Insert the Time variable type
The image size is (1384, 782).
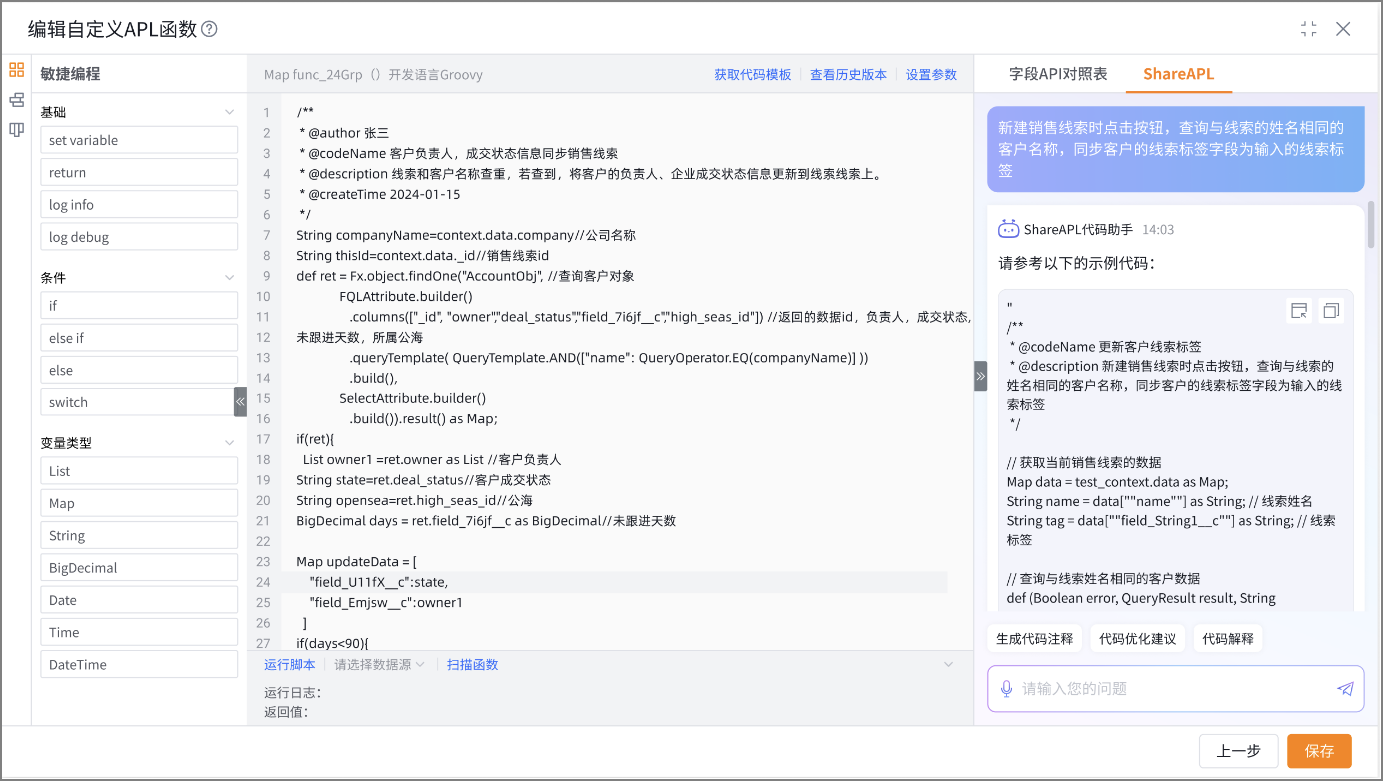coord(139,632)
